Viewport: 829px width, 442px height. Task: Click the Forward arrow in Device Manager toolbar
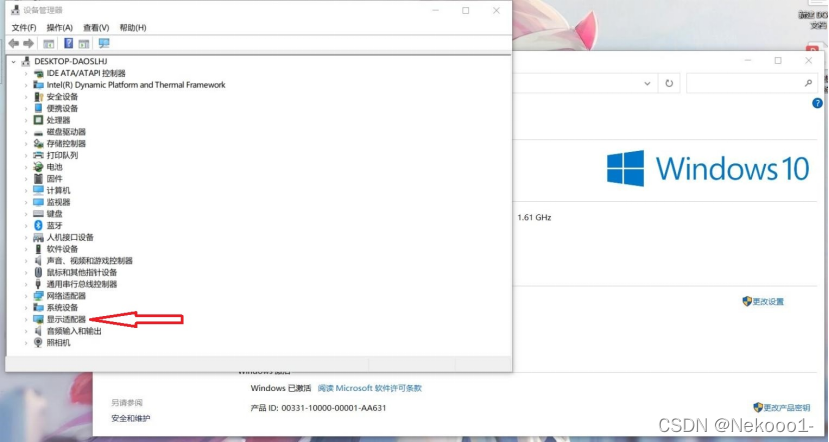click(29, 43)
